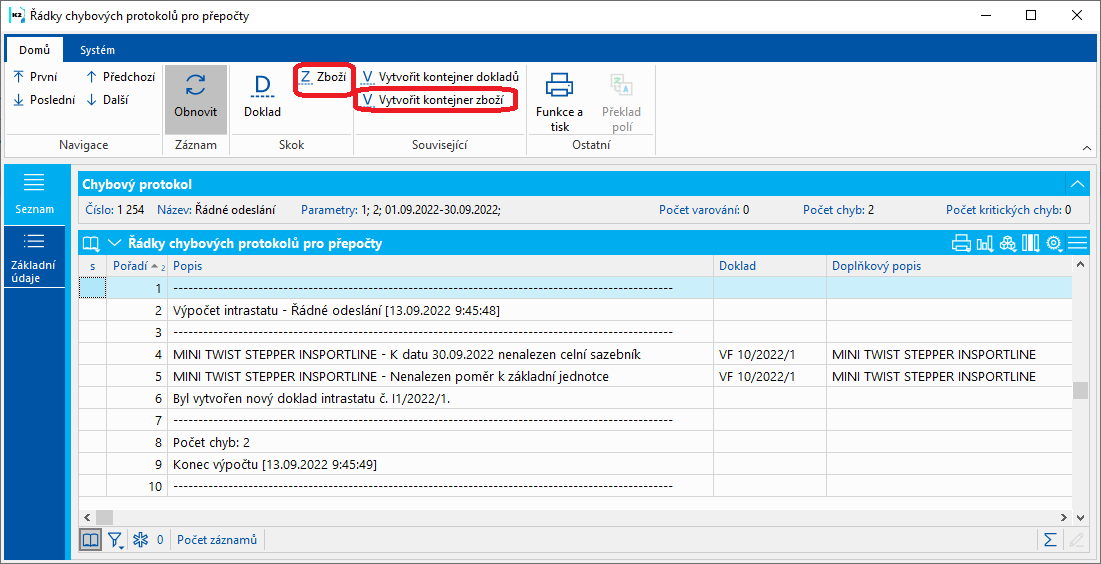1101x564 pixels.
Task: Click the K2 application icon in title bar
Action: [x=16, y=15]
